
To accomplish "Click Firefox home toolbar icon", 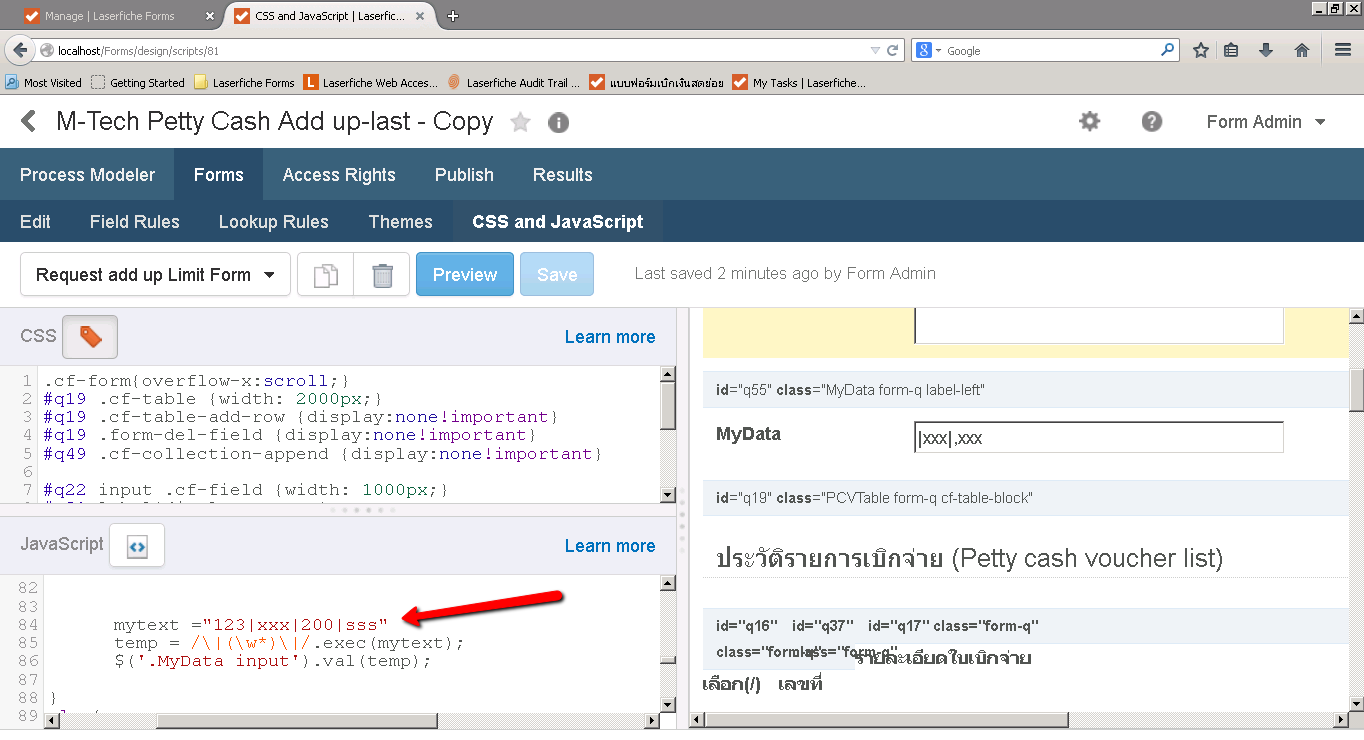I will [1301, 50].
